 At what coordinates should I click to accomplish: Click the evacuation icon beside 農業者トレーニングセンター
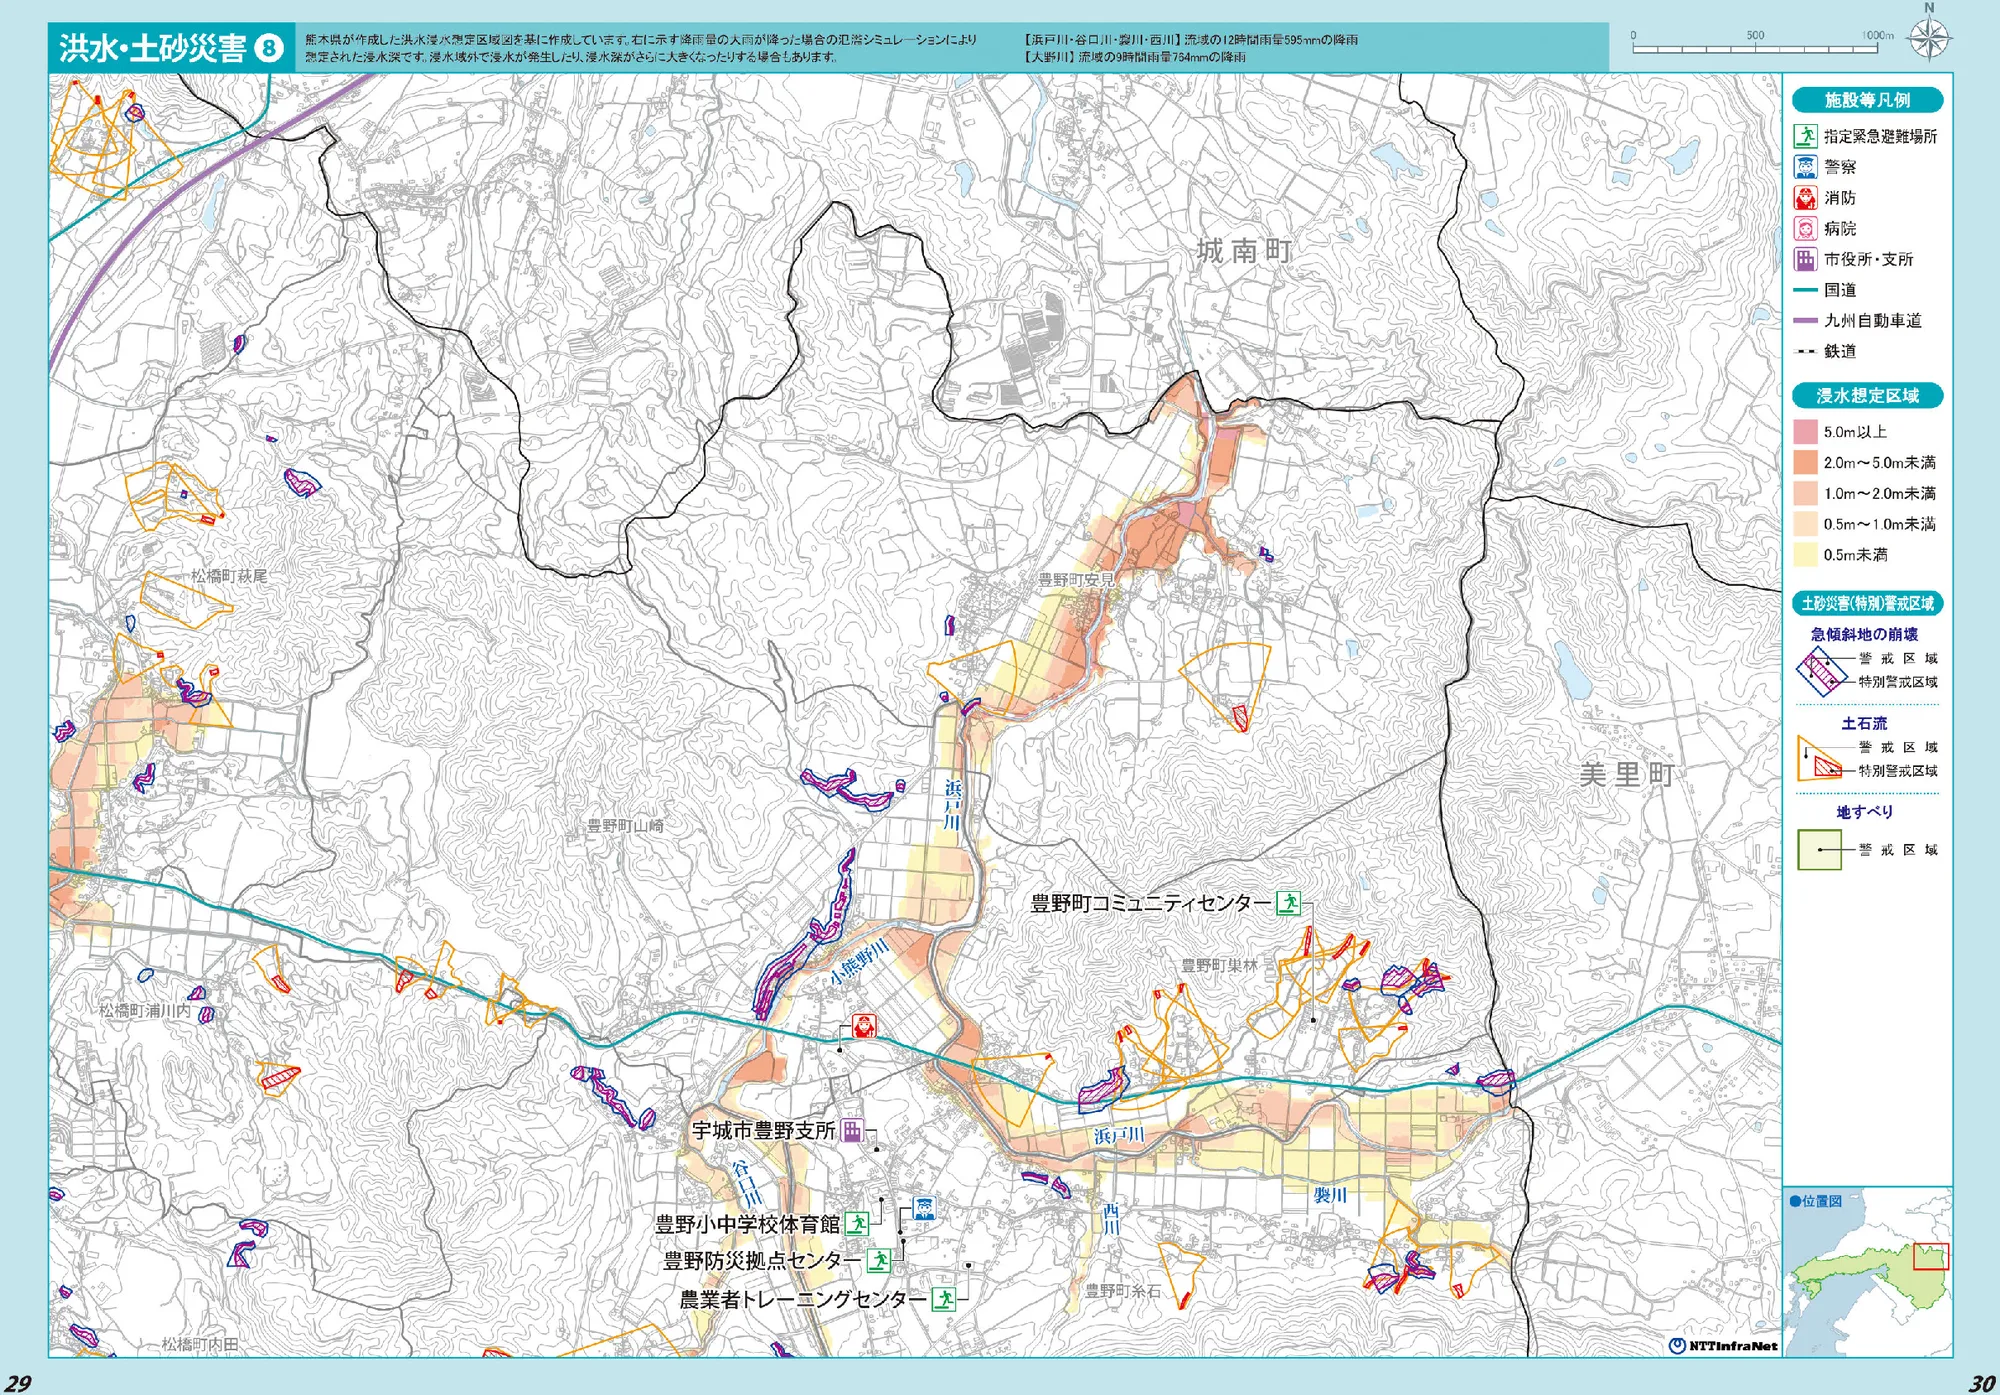pyautogui.click(x=943, y=1299)
